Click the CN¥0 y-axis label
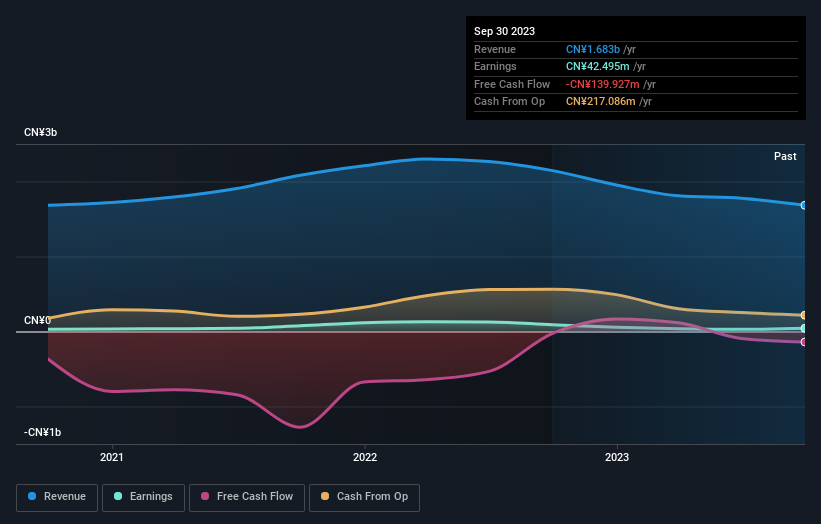Image resolution: width=821 pixels, height=524 pixels. coord(37,320)
